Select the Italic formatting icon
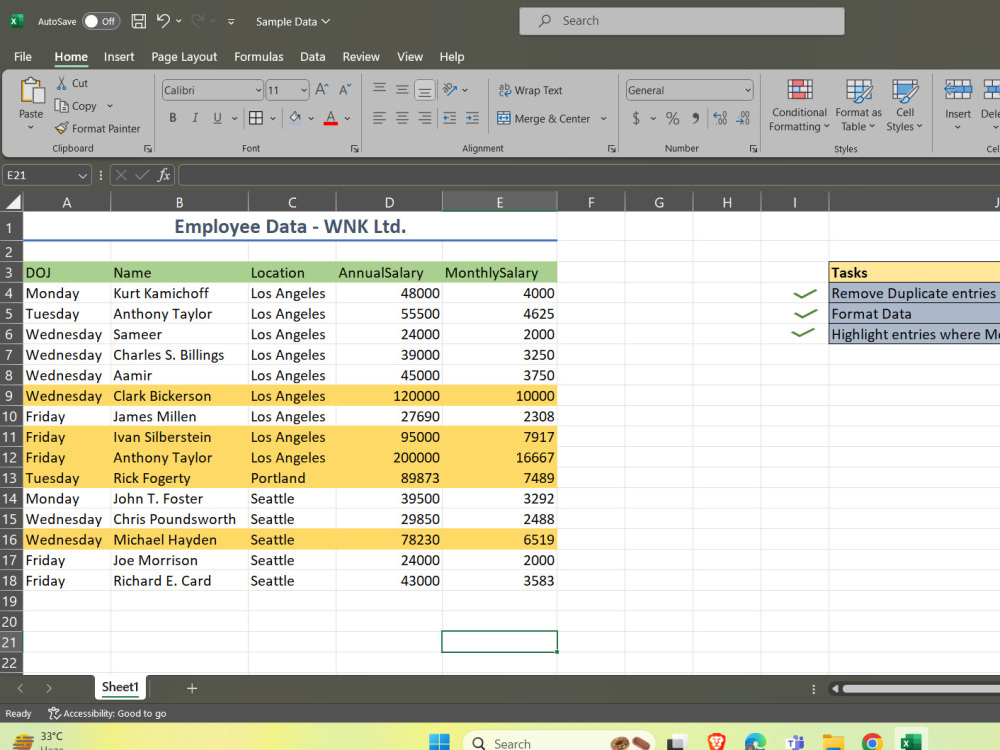The image size is (1000, 750). point(194,117)
